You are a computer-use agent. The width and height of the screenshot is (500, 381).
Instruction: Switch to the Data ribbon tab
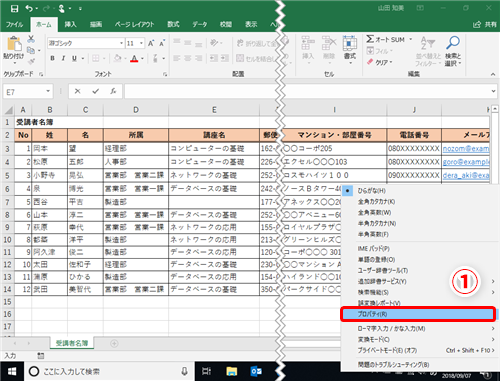tap(199, 24)
